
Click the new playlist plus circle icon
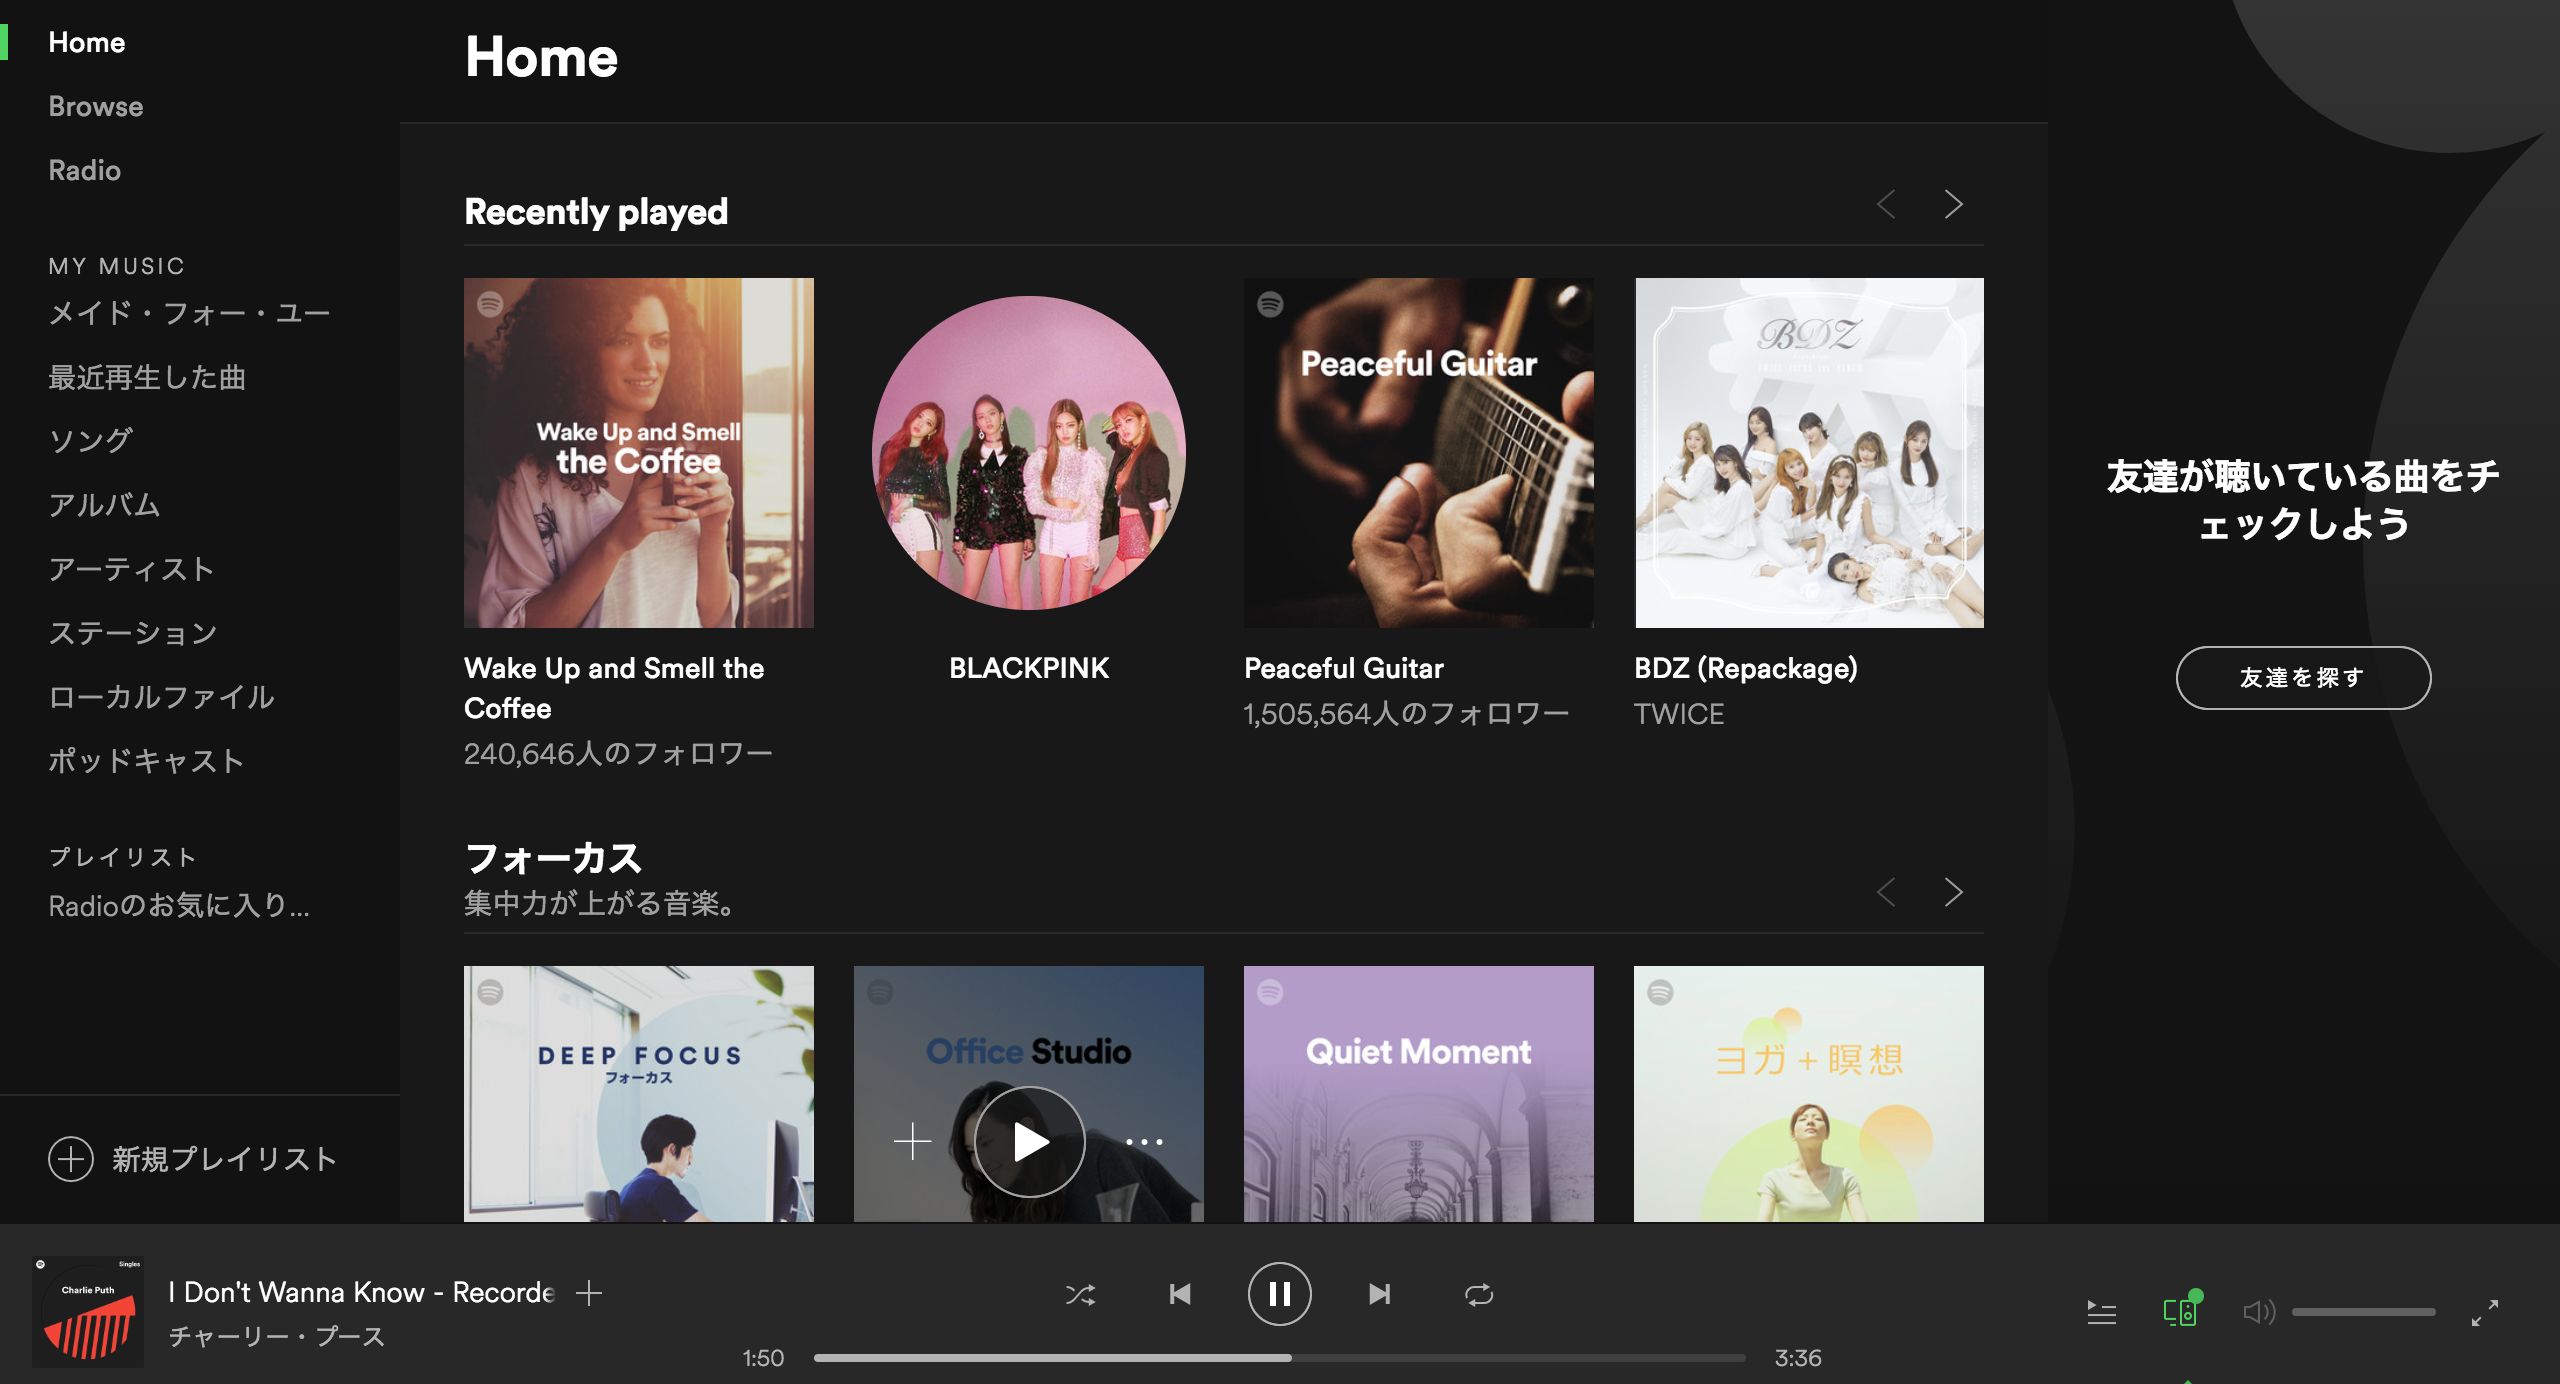[71, 1159]
